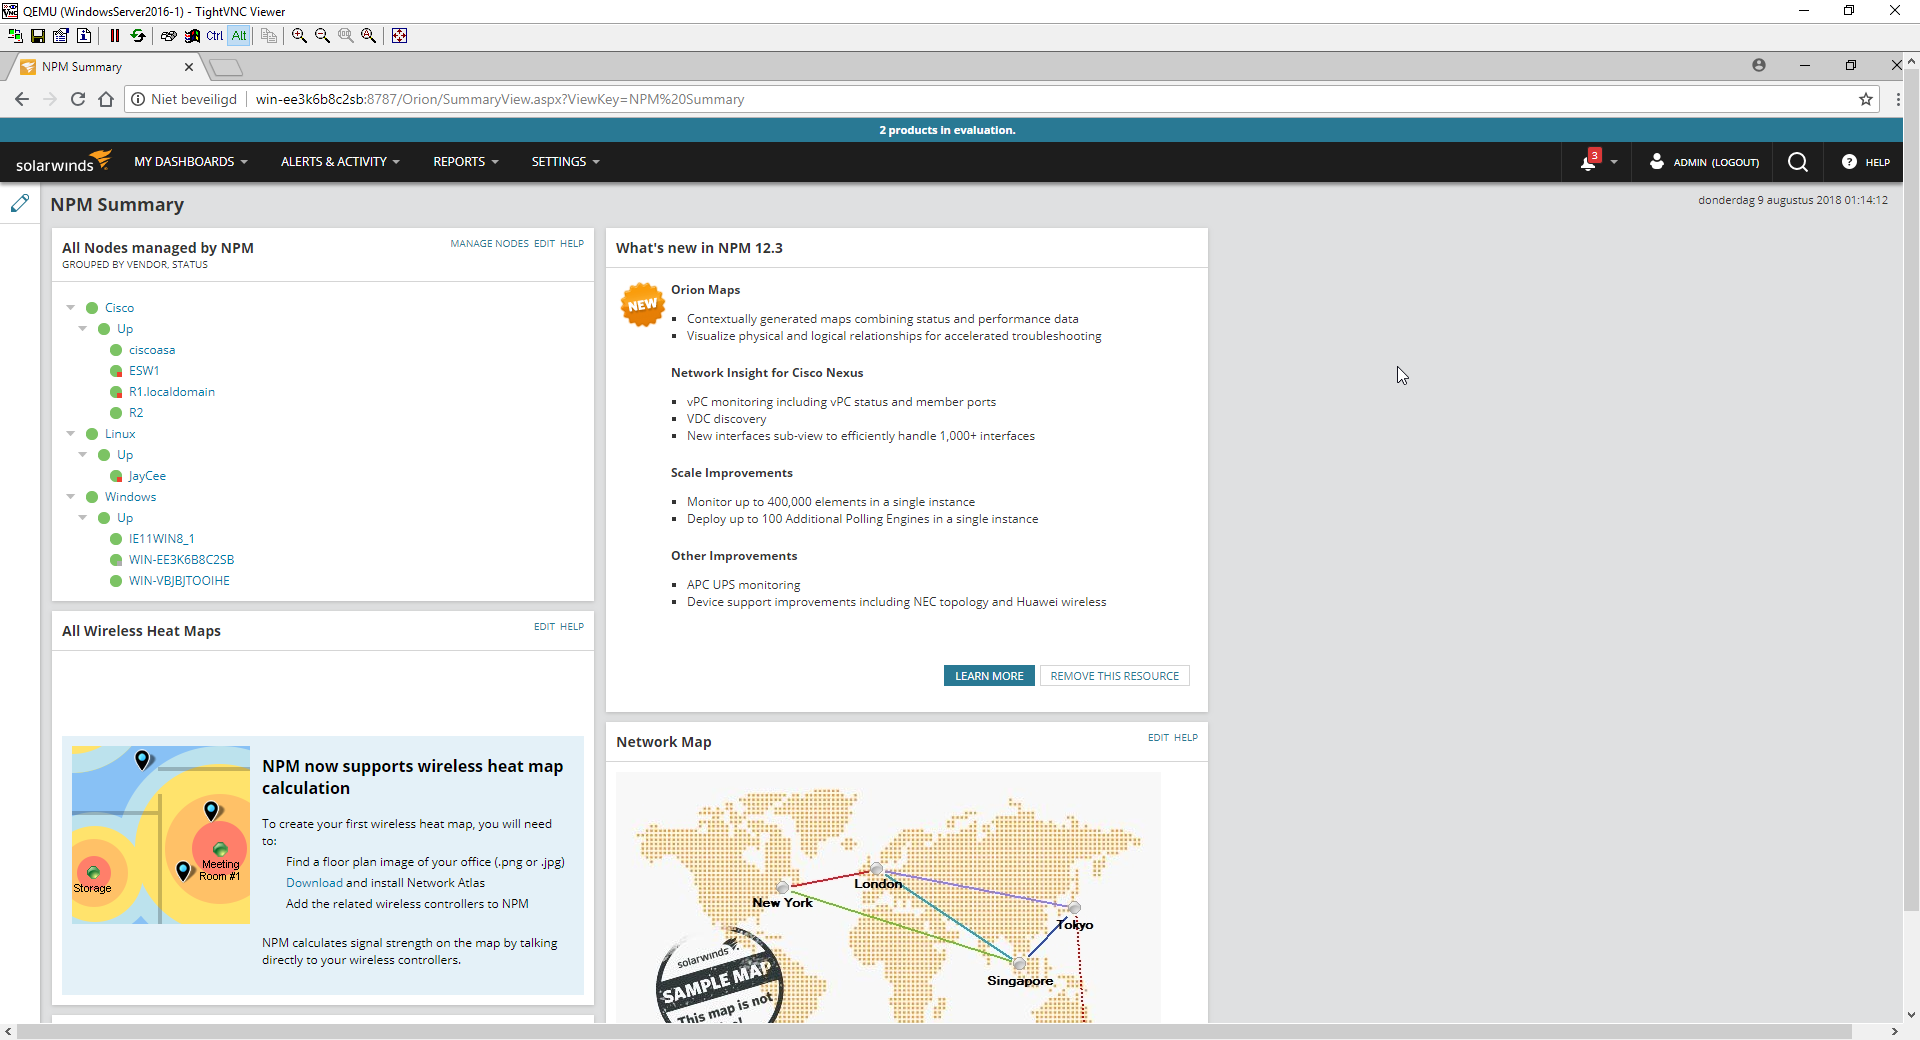
Task: Click the pencil edit icon beside NPM Summary
Action: [x=20, y=204]
